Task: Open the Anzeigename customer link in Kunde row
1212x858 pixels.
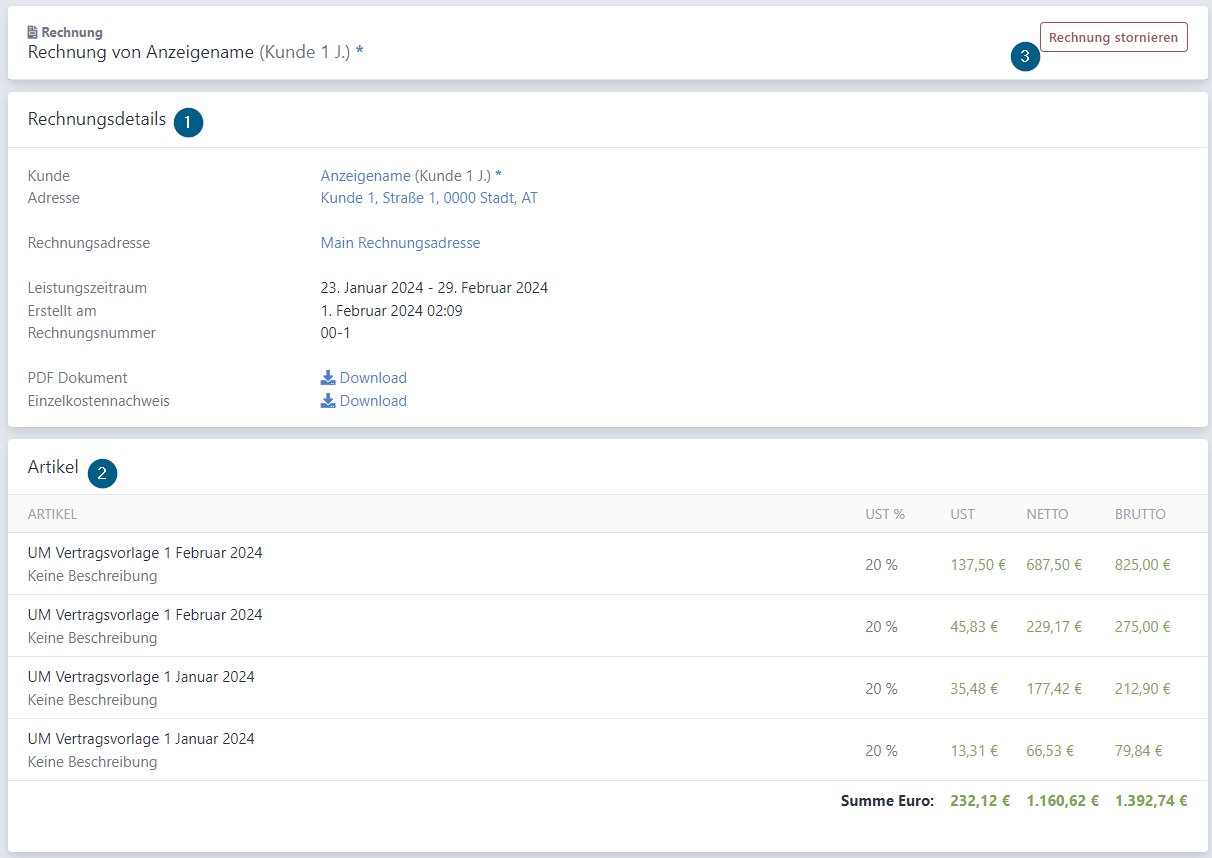Action: pos(365,176)
